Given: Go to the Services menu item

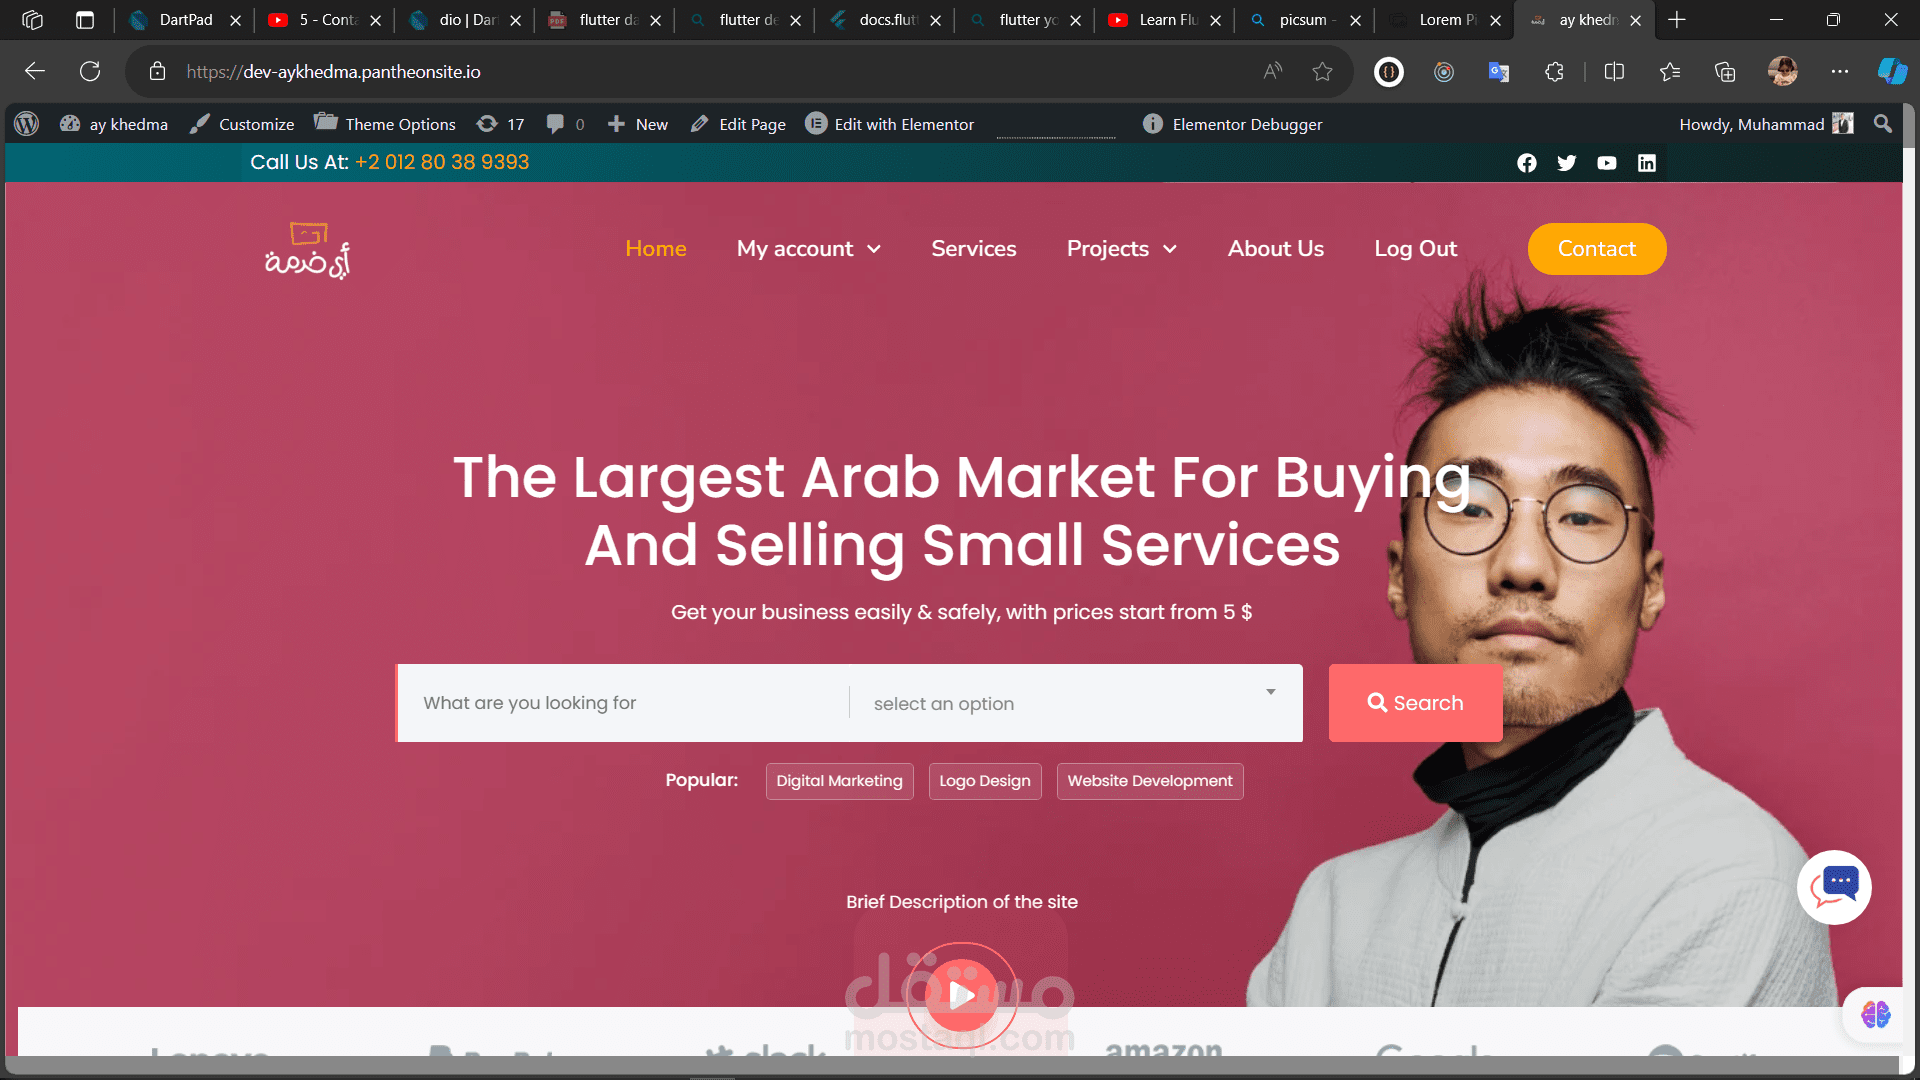Looking at the screenshot, I should click(973, 249).
